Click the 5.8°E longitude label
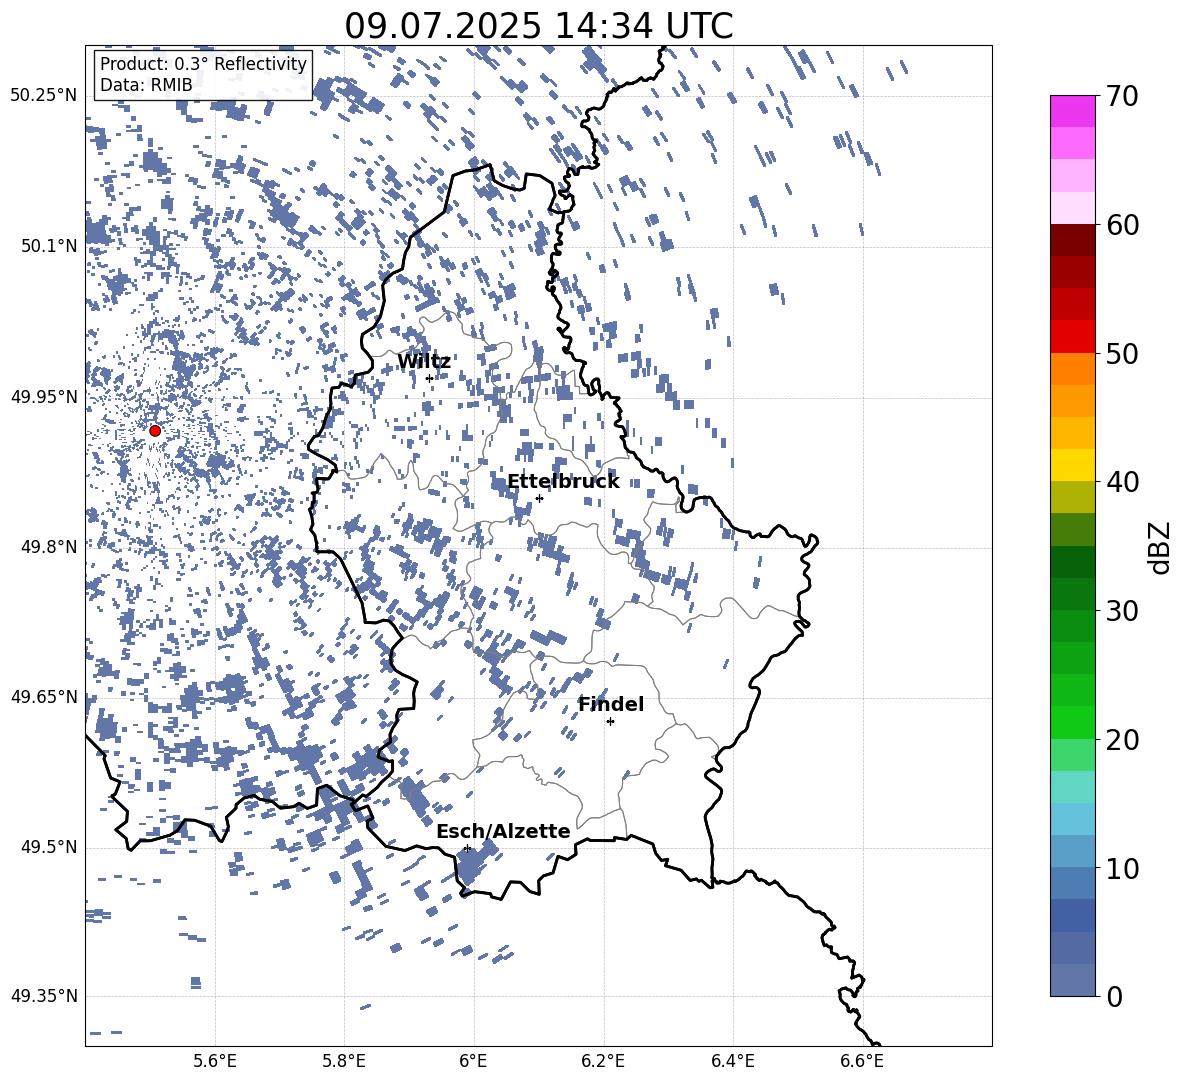This screenshot has height=1081, width=1184. pos(344,1061)
